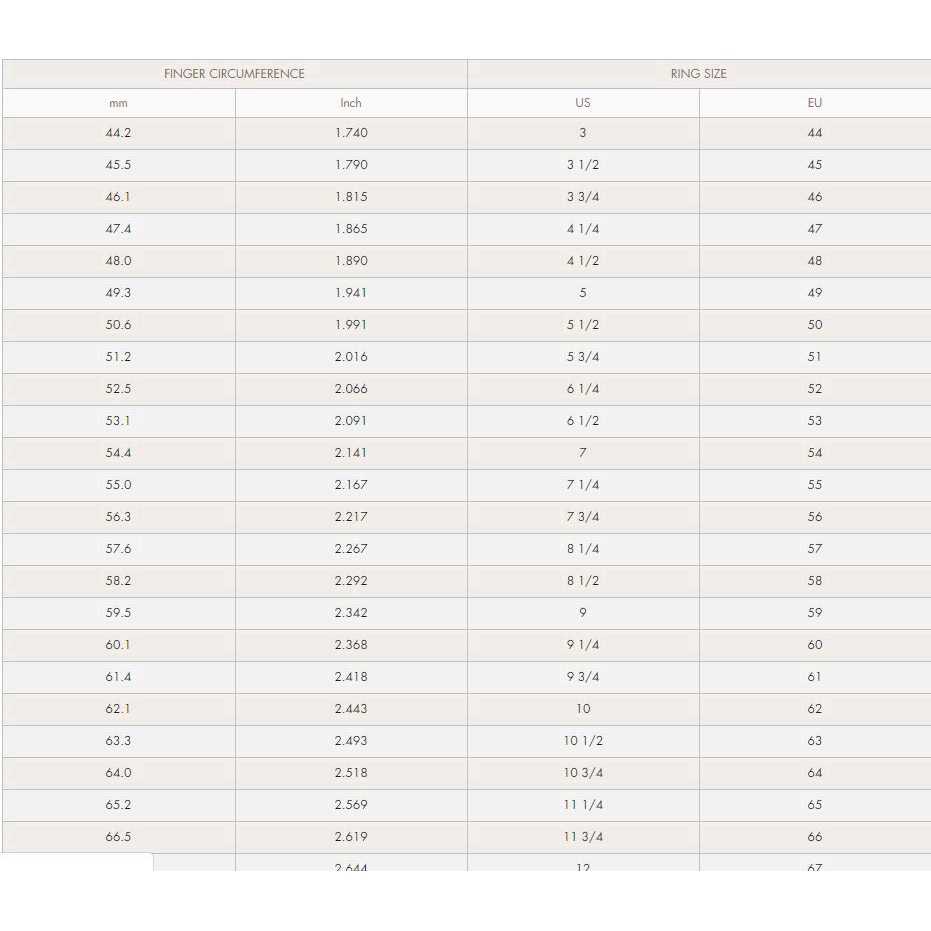Select the 56.3 mm cell

(x=118, y=517)
